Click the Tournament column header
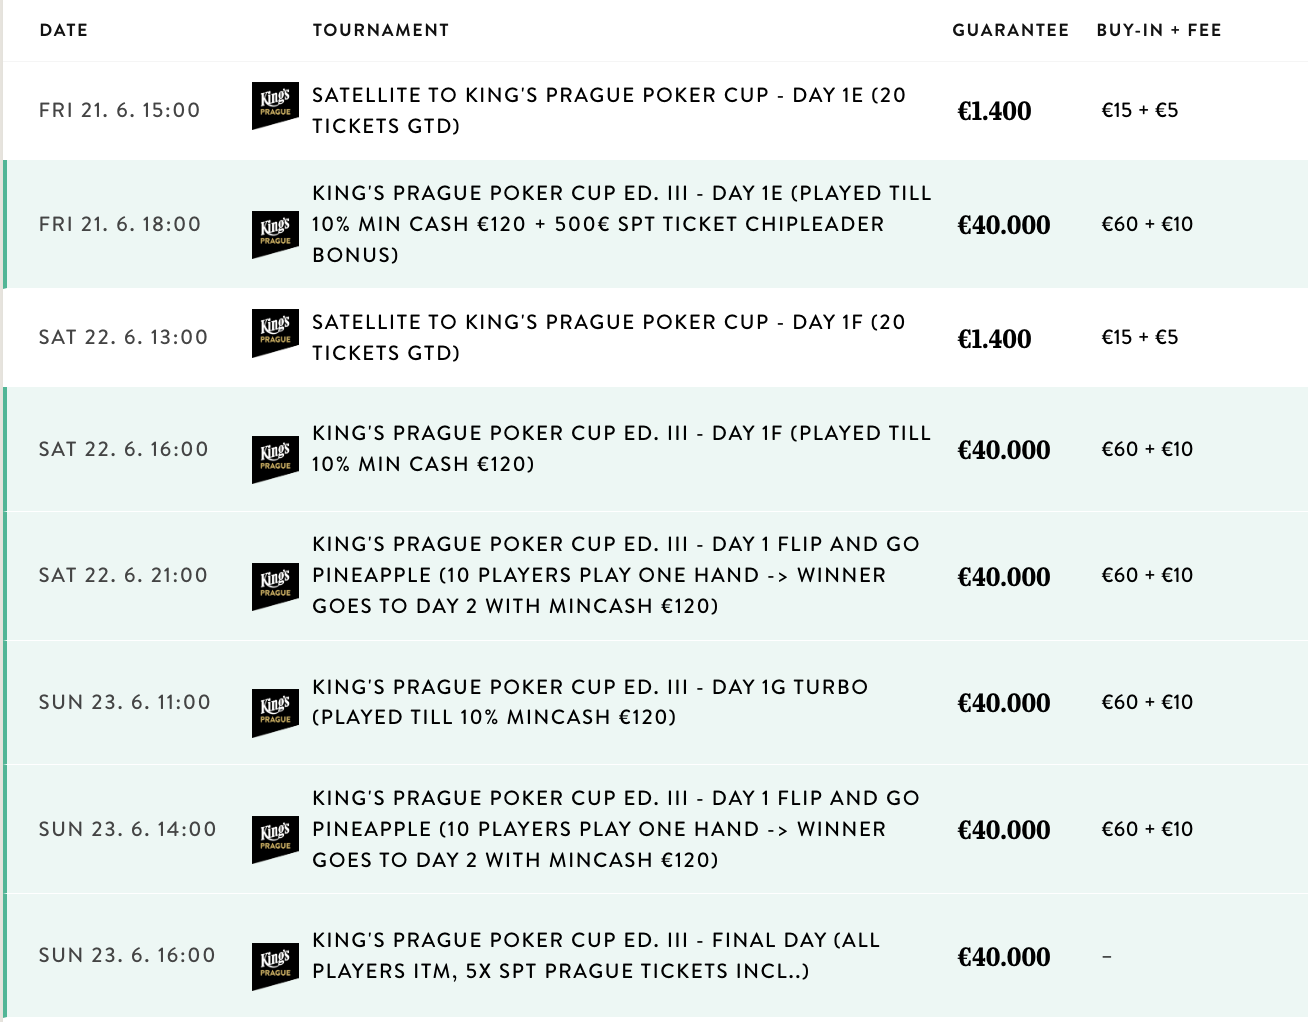Screen dimensions: 1308x1022 pos(381,30)
